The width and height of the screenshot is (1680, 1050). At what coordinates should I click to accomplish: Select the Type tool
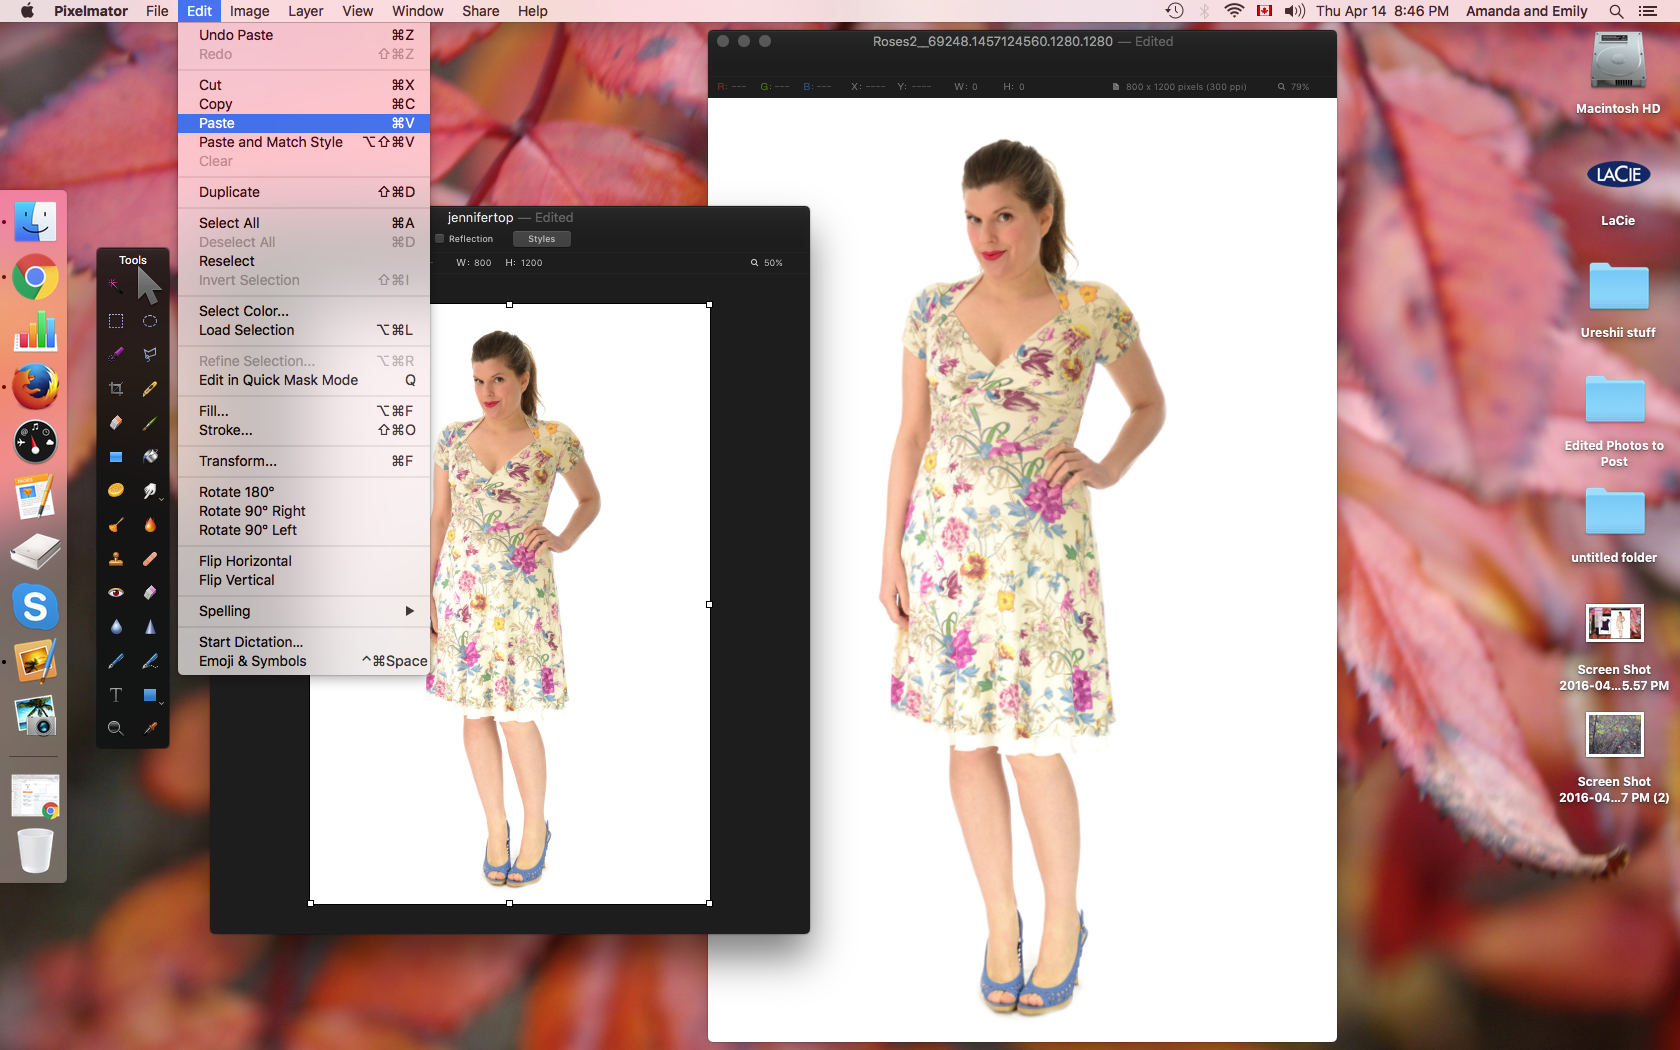pyautogui.click(x=116, y=695)
